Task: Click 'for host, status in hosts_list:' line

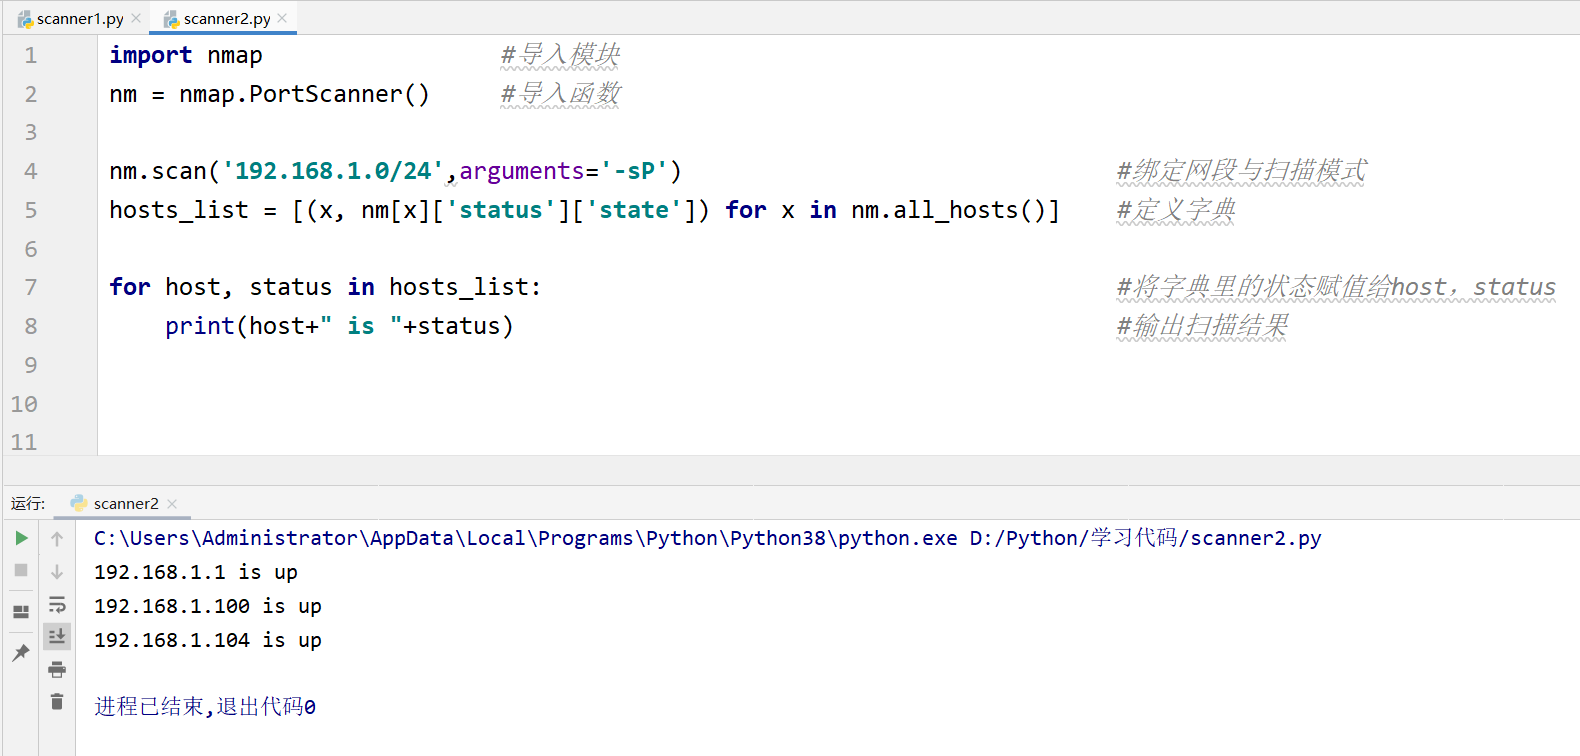Action: pyautogui.click(x=326, y=288)
